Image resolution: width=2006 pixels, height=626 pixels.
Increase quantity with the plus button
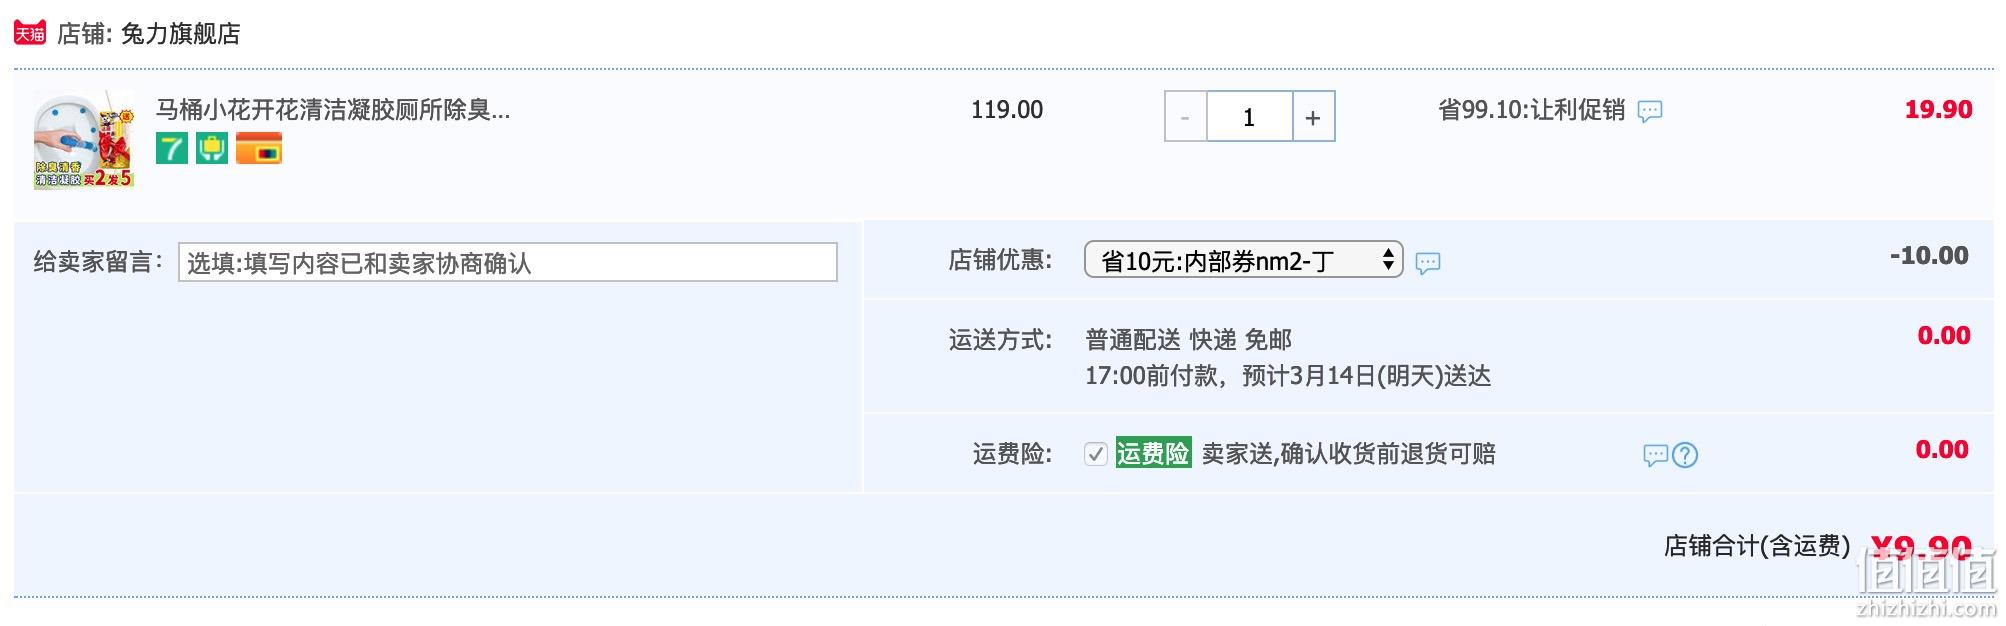click(1313, 117)
